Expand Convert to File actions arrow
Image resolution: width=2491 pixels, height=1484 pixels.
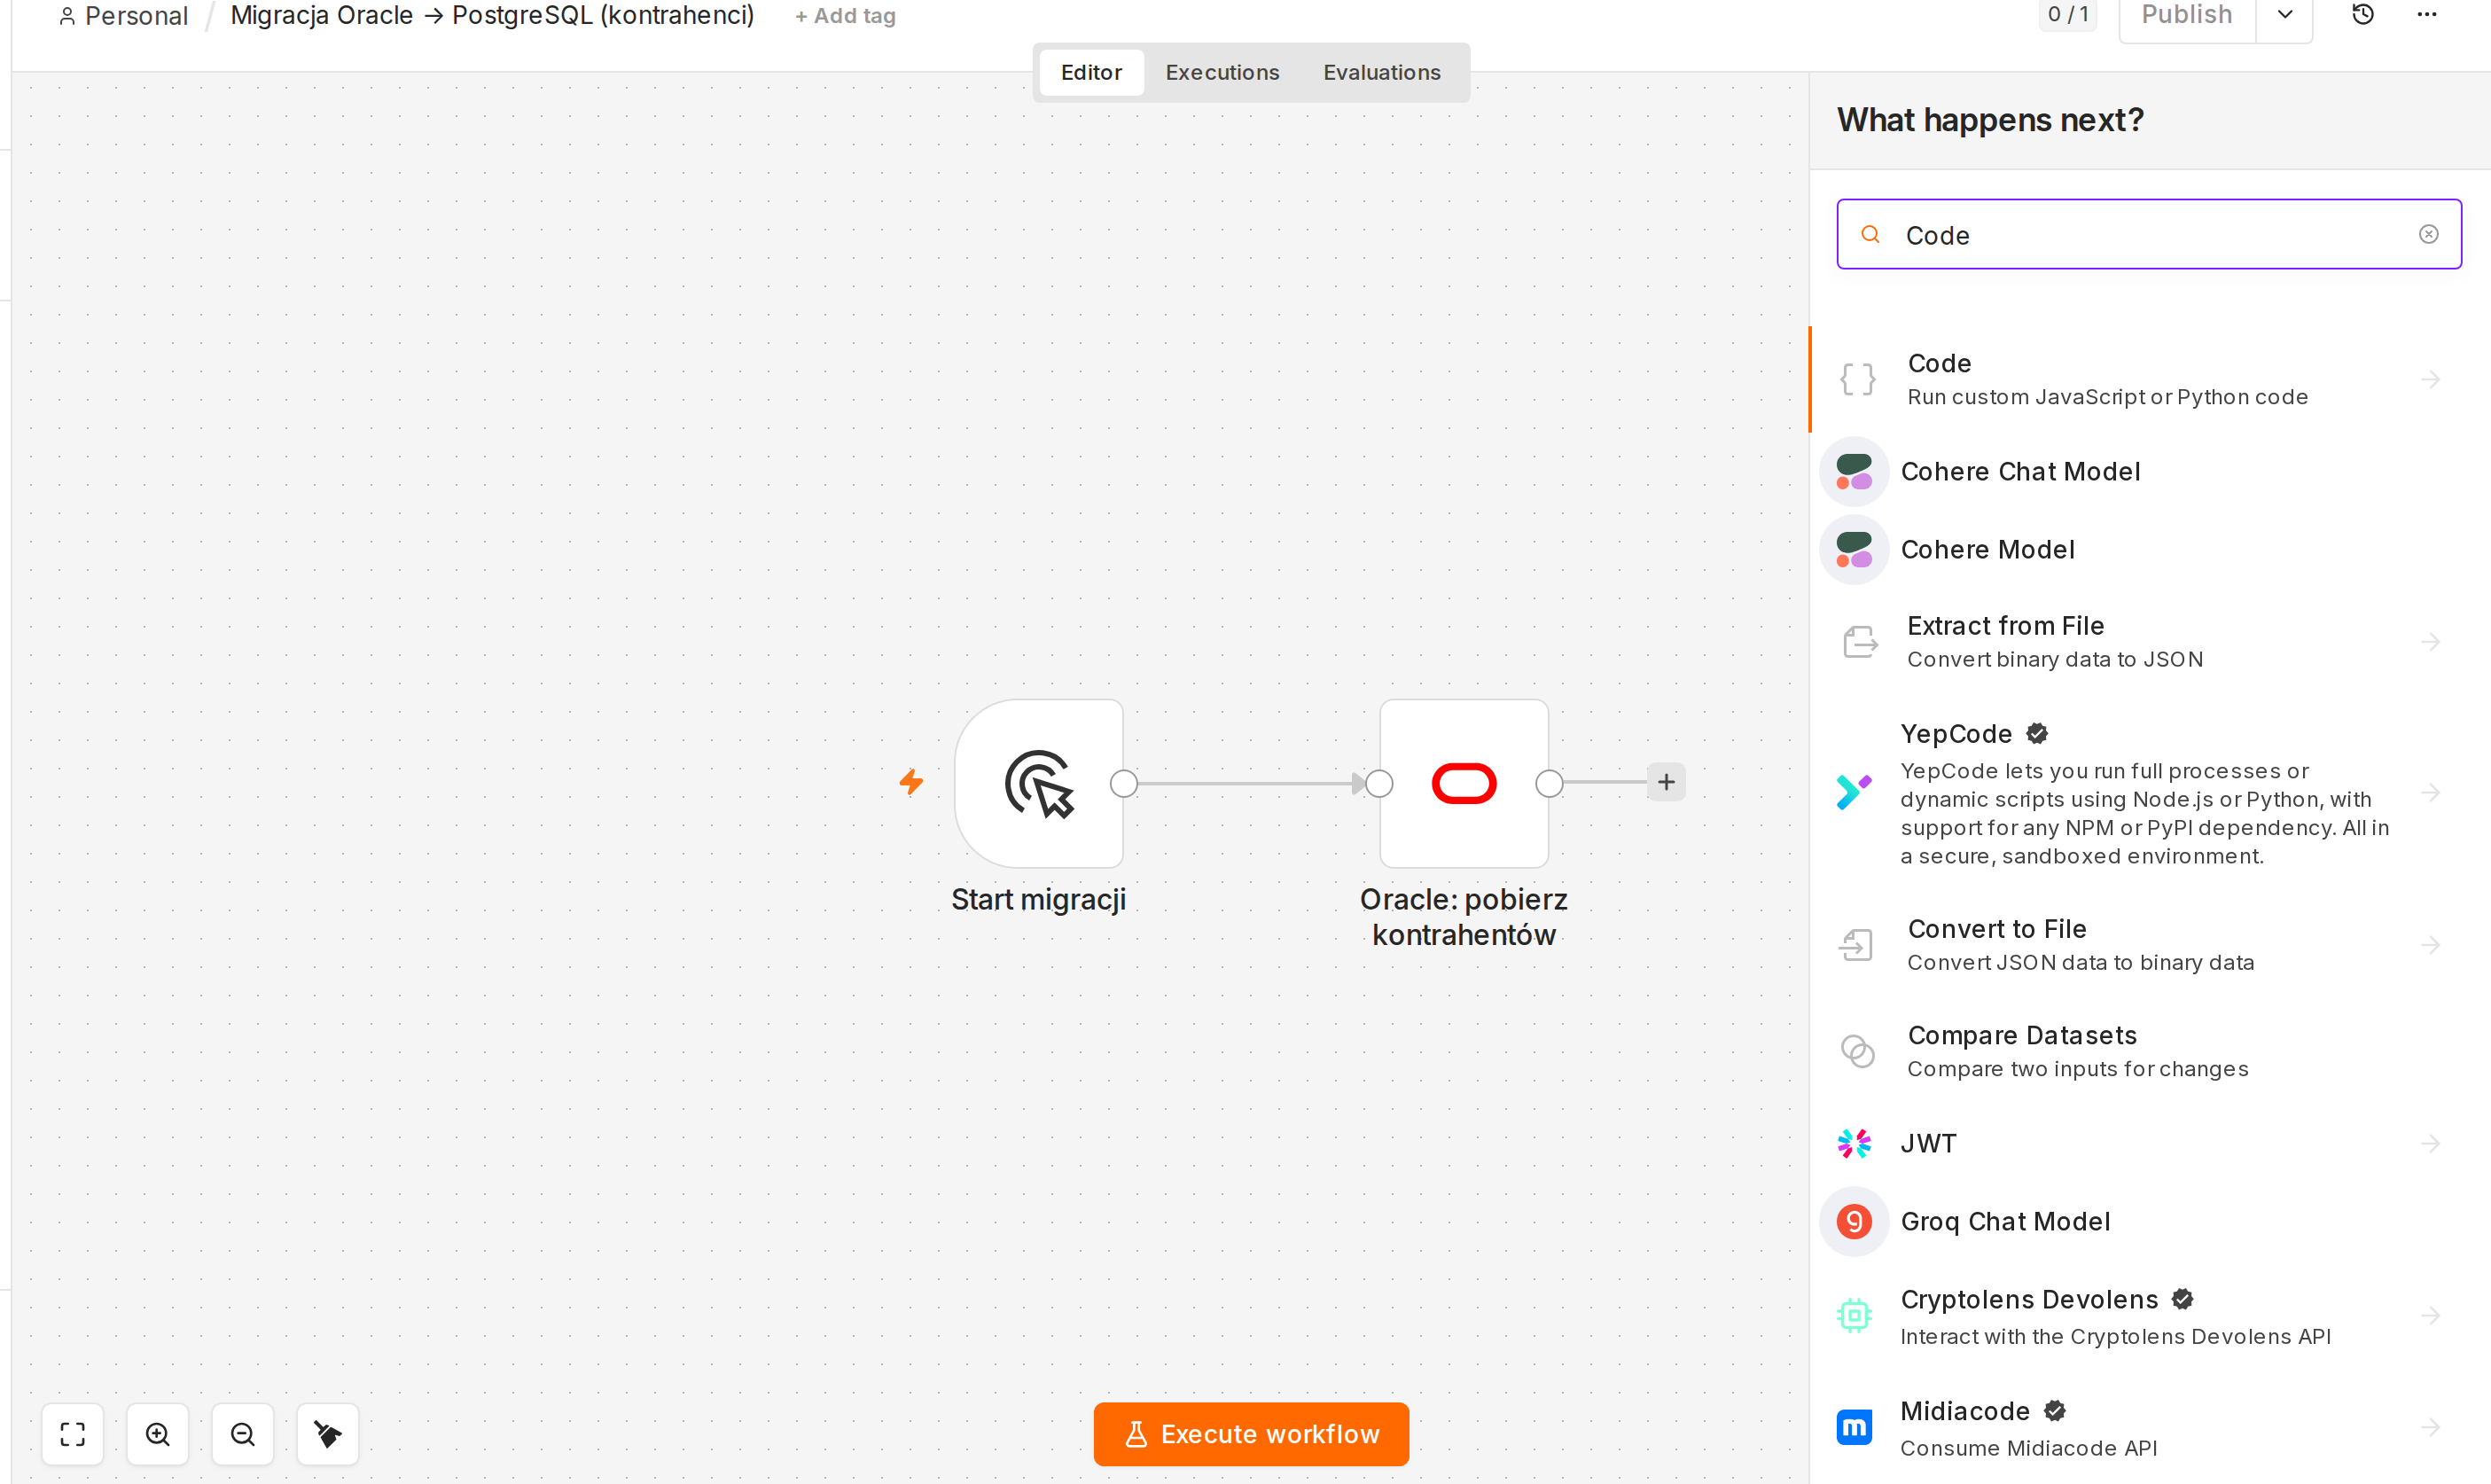(x=2431, y=945)
